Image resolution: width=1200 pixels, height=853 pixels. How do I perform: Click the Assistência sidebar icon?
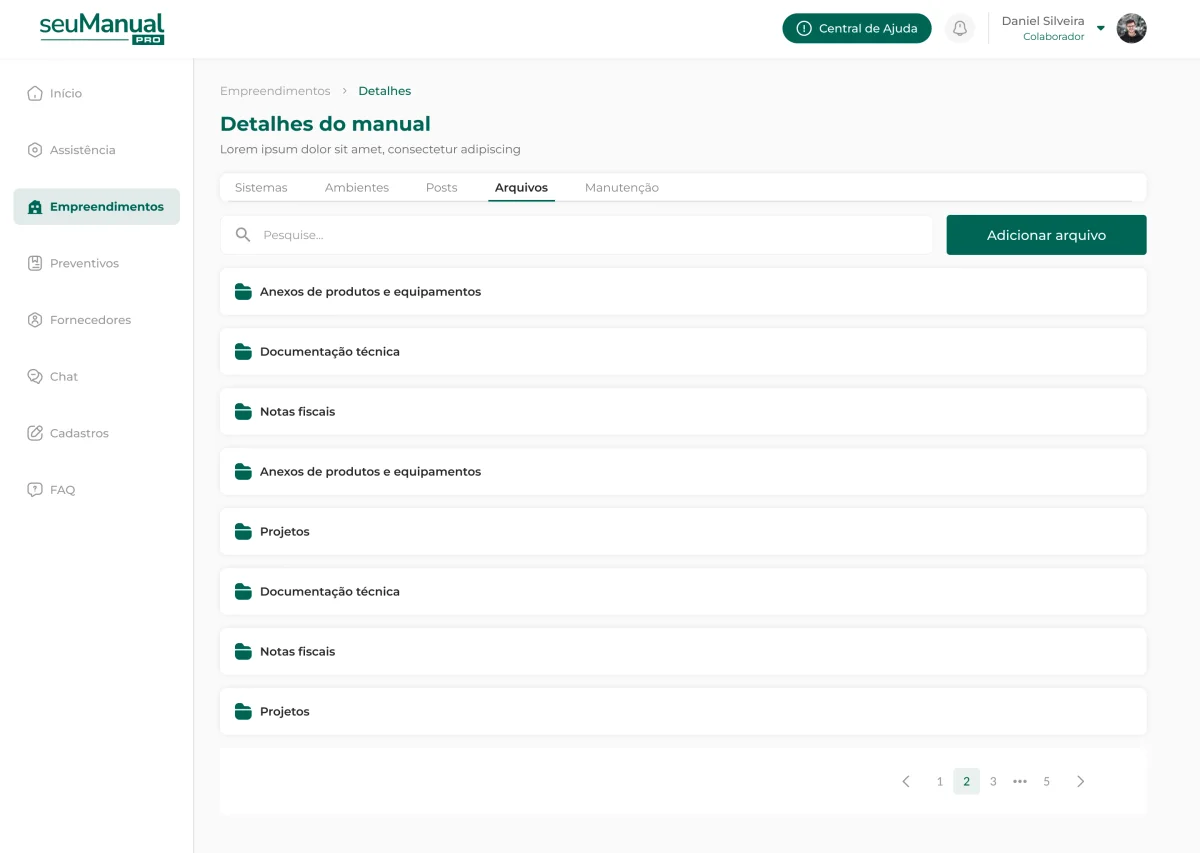coord(35,150)
